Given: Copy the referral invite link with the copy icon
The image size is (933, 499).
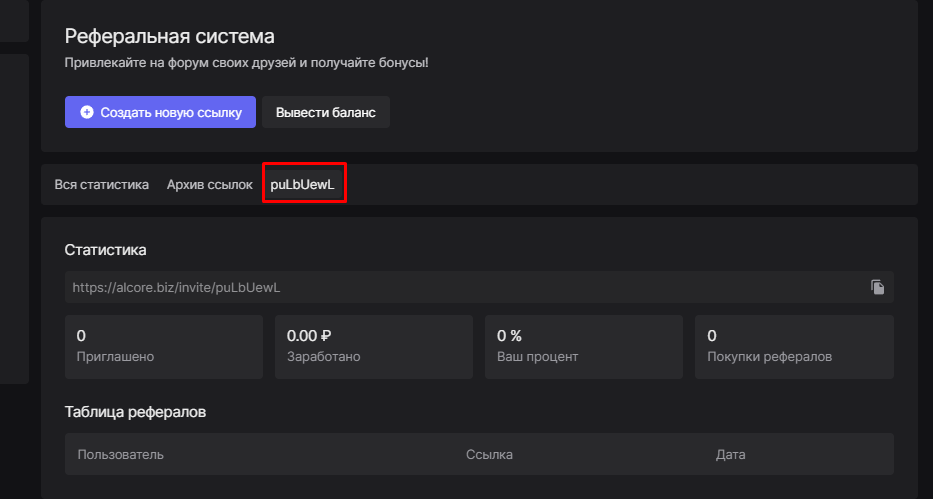Looking at the screenshot, I should [877, 287].
